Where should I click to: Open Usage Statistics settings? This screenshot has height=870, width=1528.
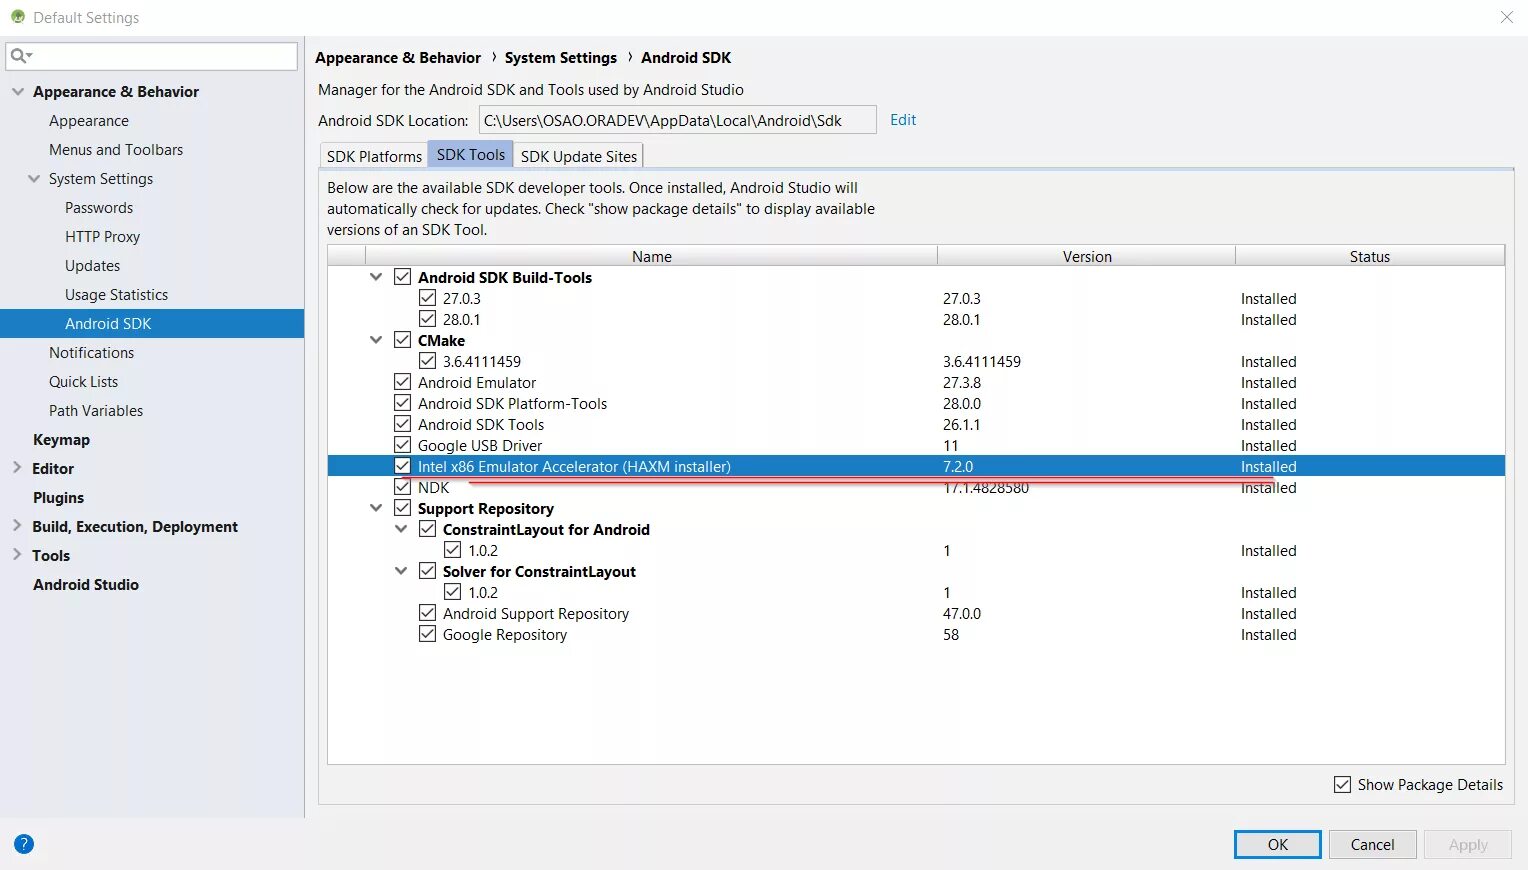click(116, 294)
